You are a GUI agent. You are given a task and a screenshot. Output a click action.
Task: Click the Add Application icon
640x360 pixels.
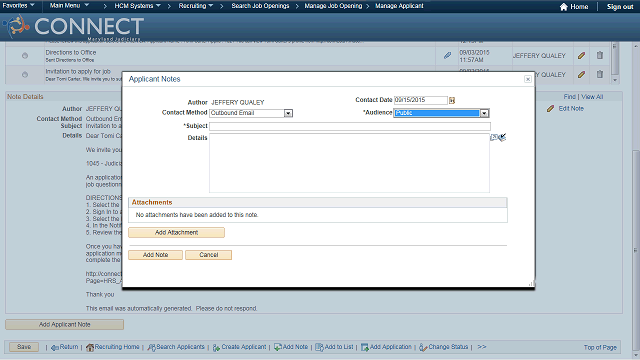(x=364, y=347)
